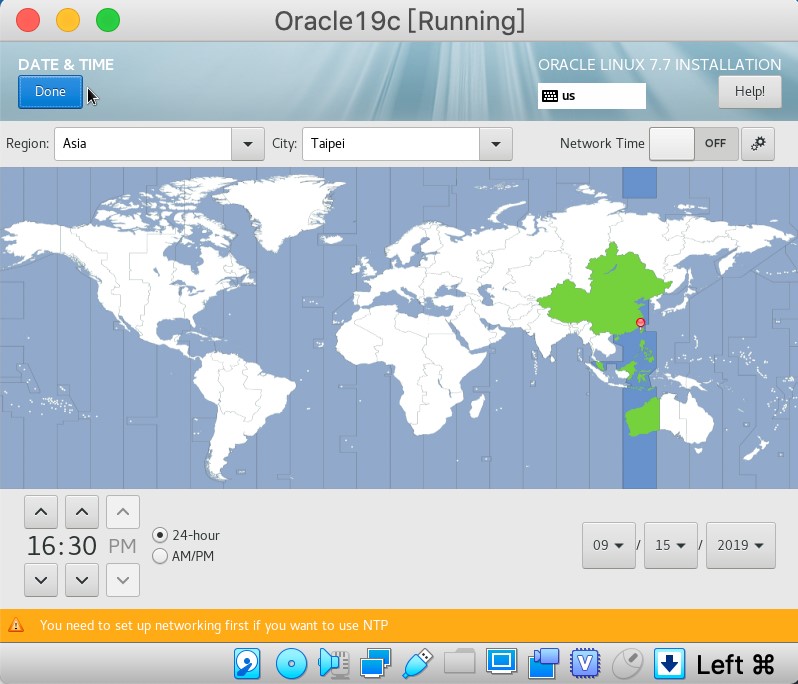Click the AM/PM down arrow stepper
This screenshot has width=798, height=684.
pyautogui.click(x=123, y=580)
